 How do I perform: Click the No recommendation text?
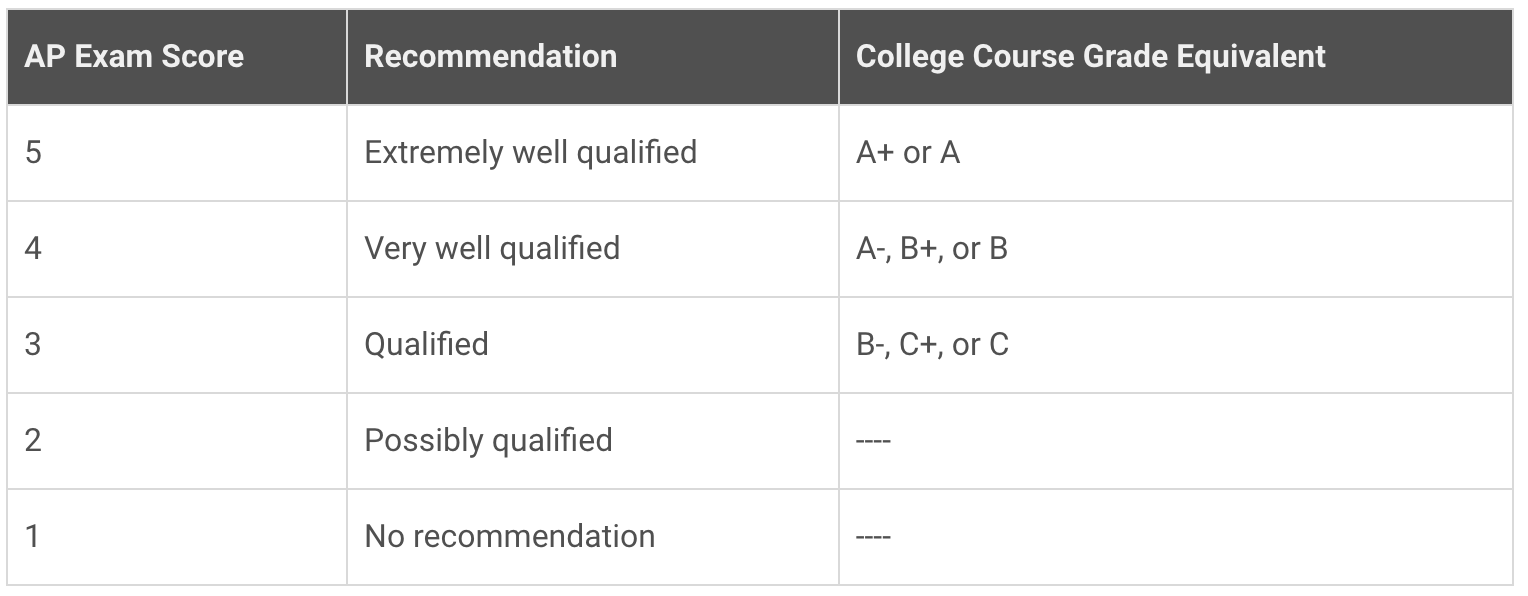(510, 536)
